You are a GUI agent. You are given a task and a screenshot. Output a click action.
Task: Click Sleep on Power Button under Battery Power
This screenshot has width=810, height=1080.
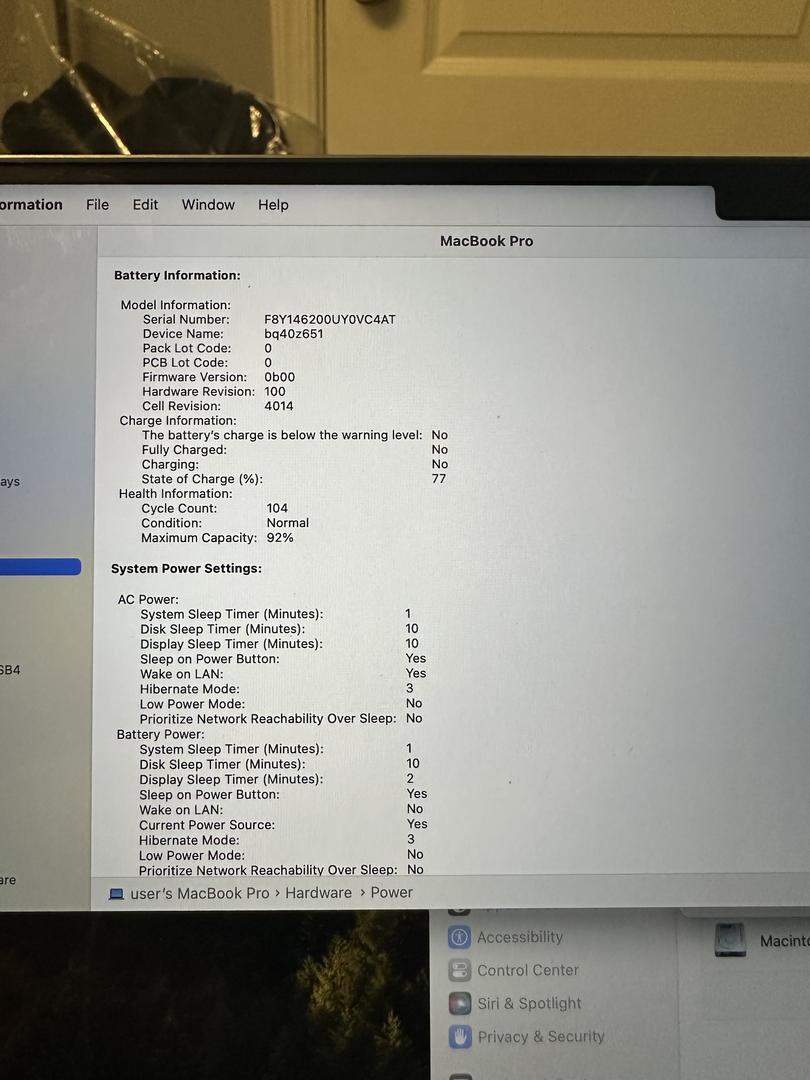(x=209, y=795)
